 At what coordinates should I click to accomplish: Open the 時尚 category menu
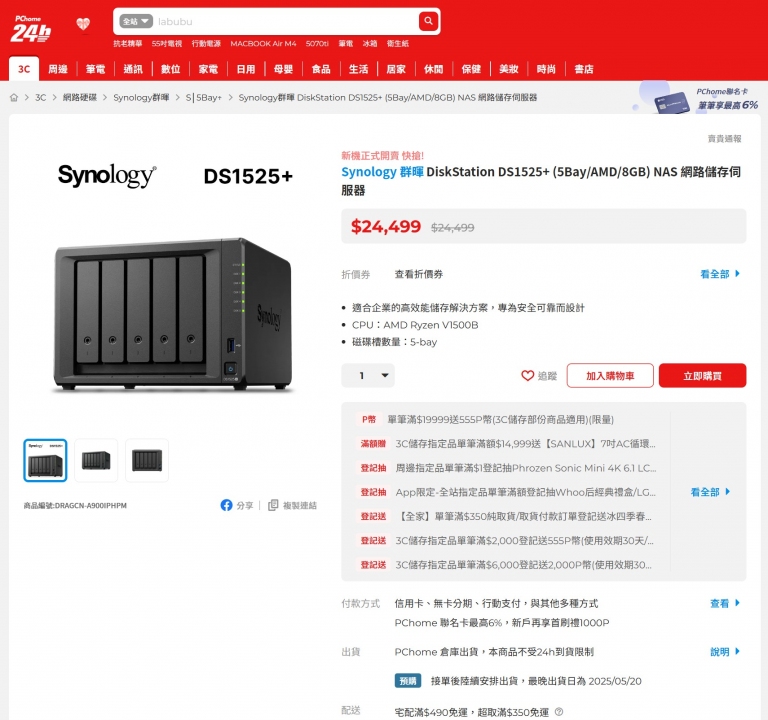[546, 69]
